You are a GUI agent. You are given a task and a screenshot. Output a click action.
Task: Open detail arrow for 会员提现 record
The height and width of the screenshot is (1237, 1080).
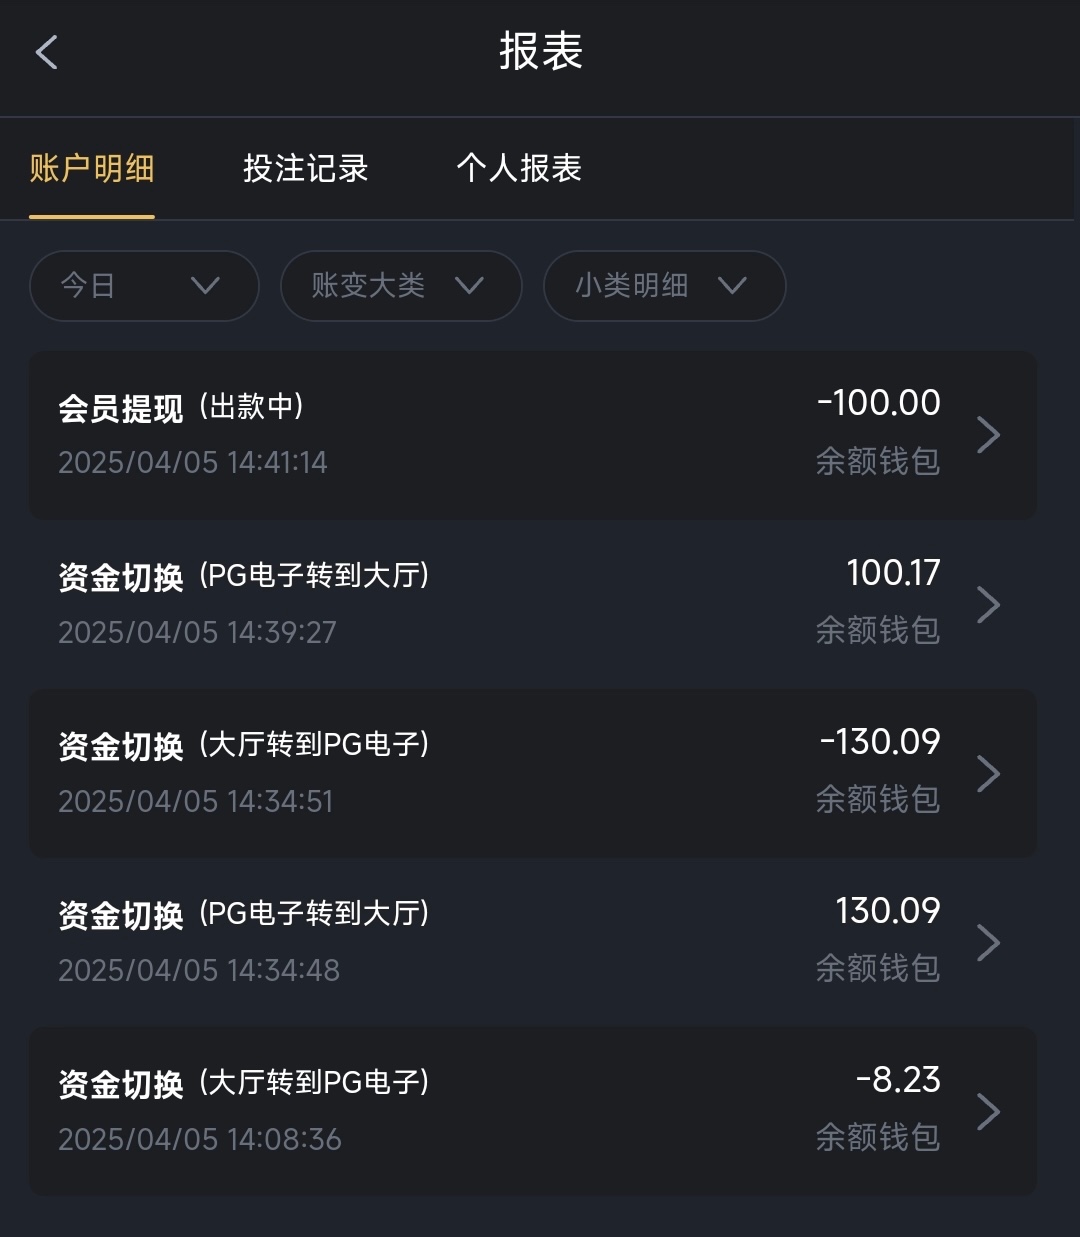tap(988, 435)
